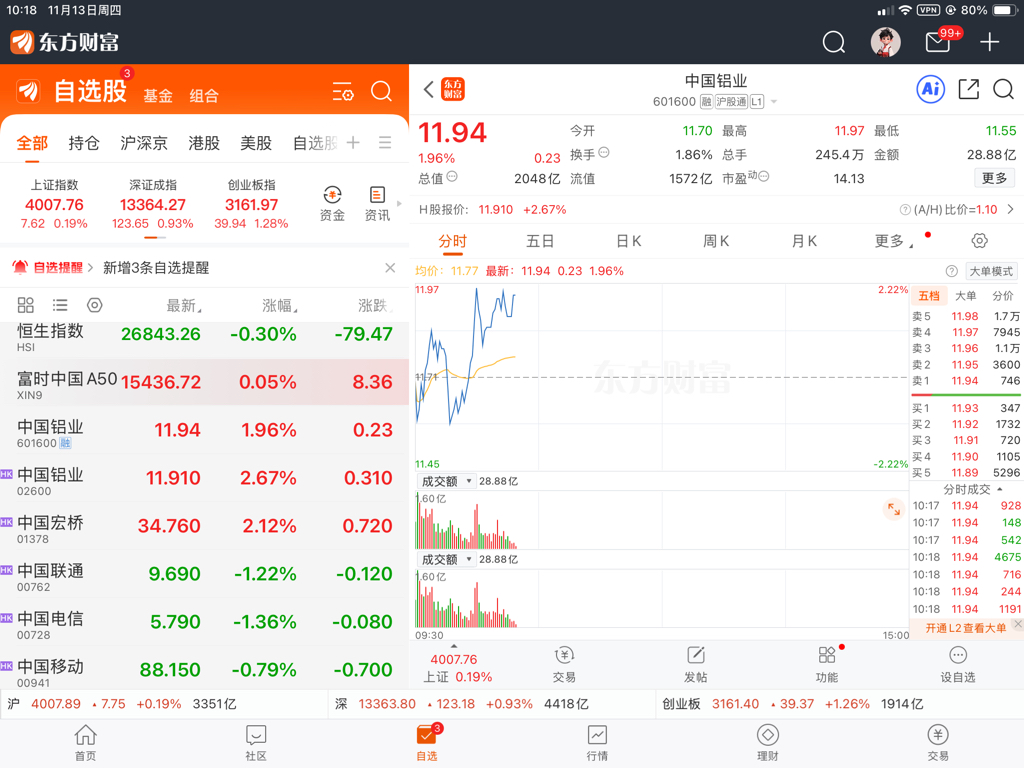Toggle the watchlist eye display icon
Image resolution: width=1024 pixels, height=768 pixels.
click(x=95, y=305)
